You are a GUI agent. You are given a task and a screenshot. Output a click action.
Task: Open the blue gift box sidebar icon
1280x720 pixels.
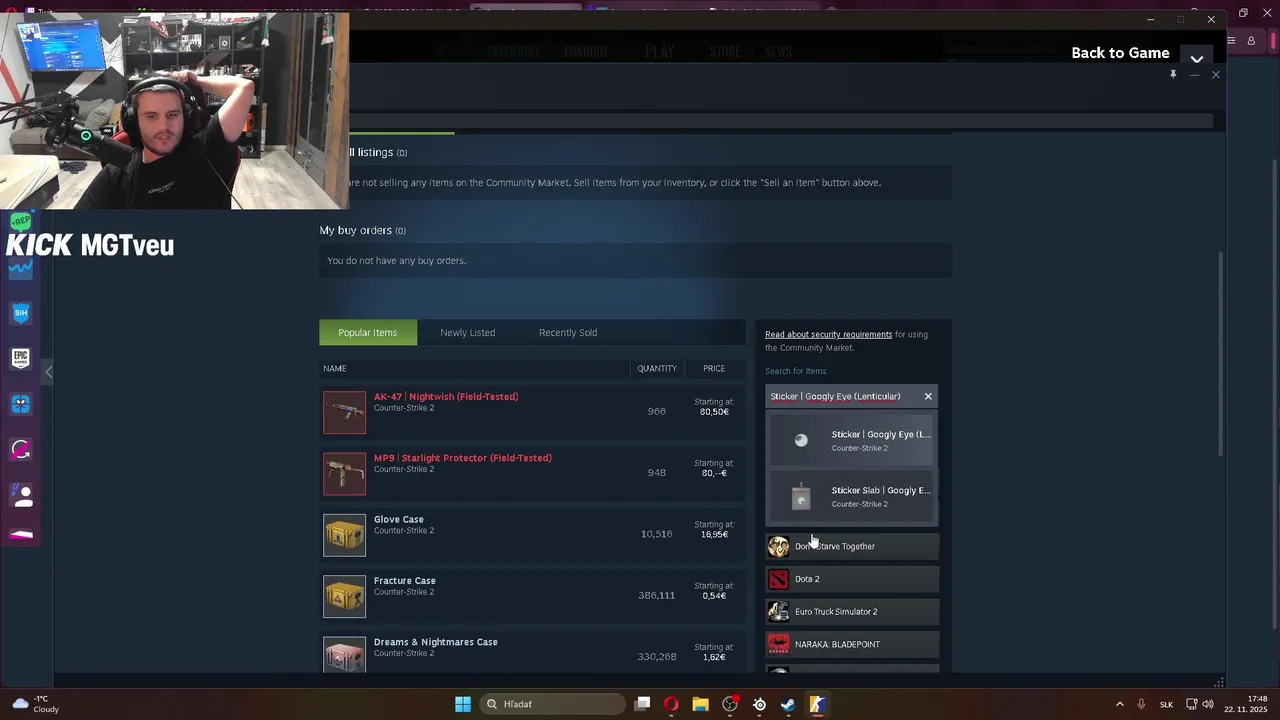click(21, 404)
